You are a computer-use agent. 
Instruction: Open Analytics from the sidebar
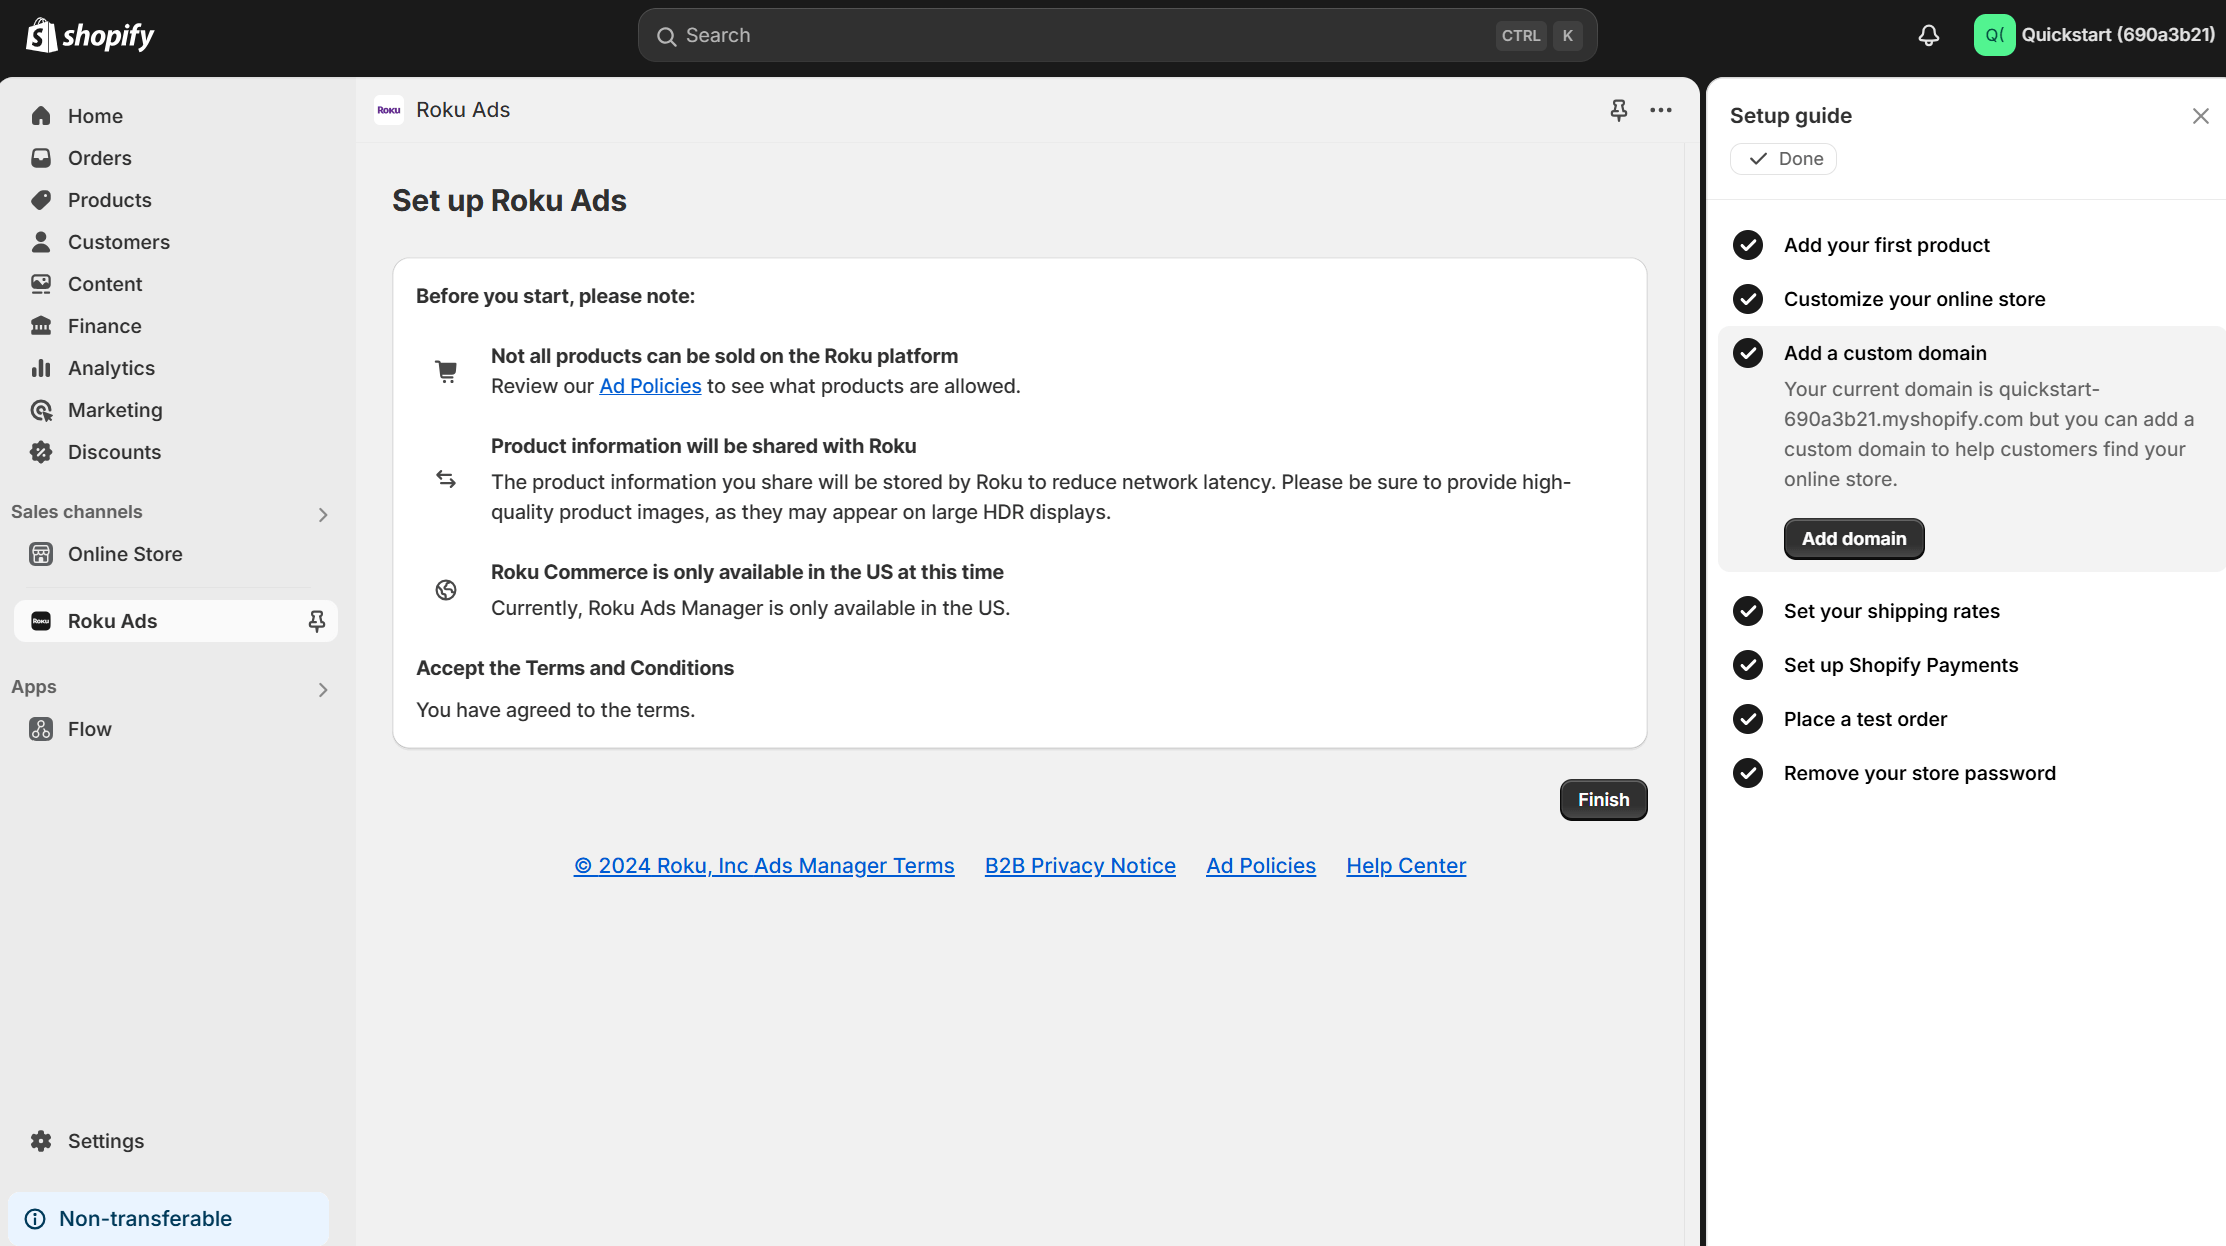111,368
